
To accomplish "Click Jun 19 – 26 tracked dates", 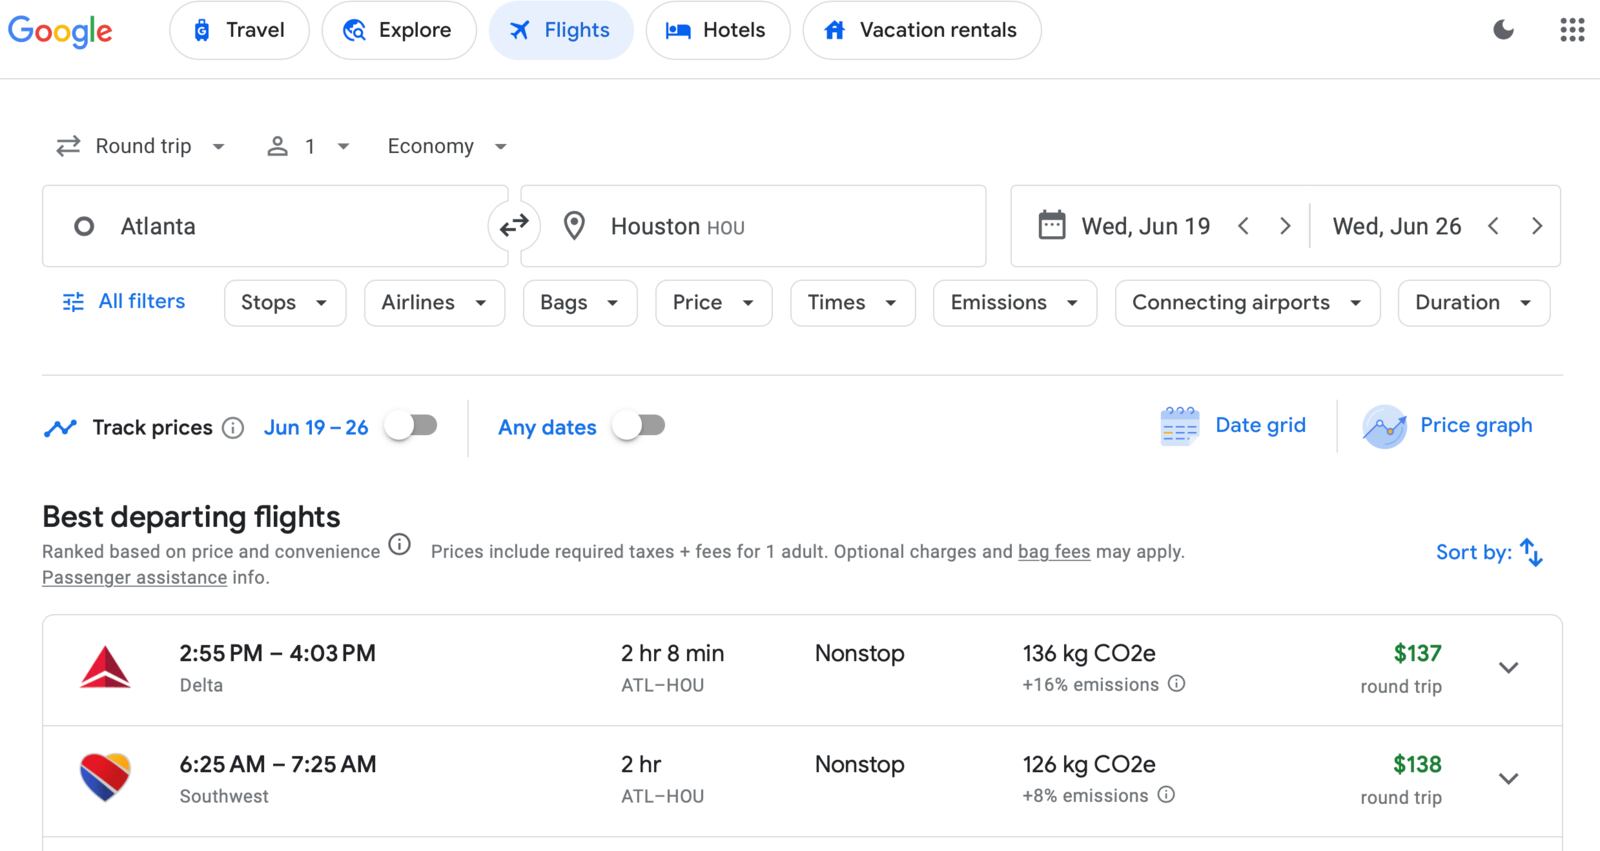I will click(x=316, y=428).
